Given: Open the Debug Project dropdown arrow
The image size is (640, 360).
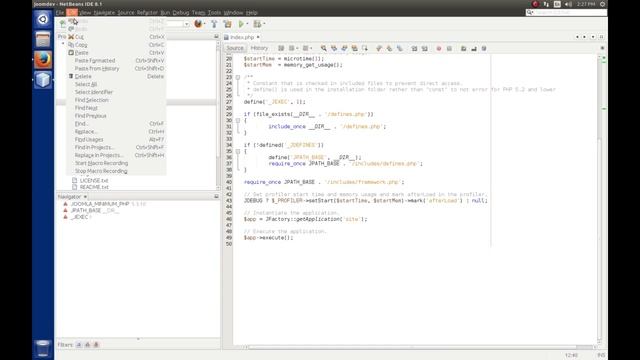Looking at the screenshot, I should point(264,24).
